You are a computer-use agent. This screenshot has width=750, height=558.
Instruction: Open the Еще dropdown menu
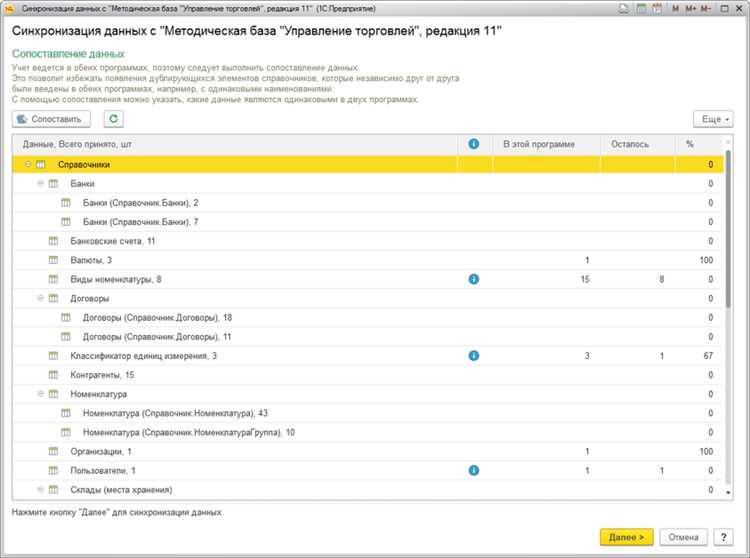pos(713,119)
